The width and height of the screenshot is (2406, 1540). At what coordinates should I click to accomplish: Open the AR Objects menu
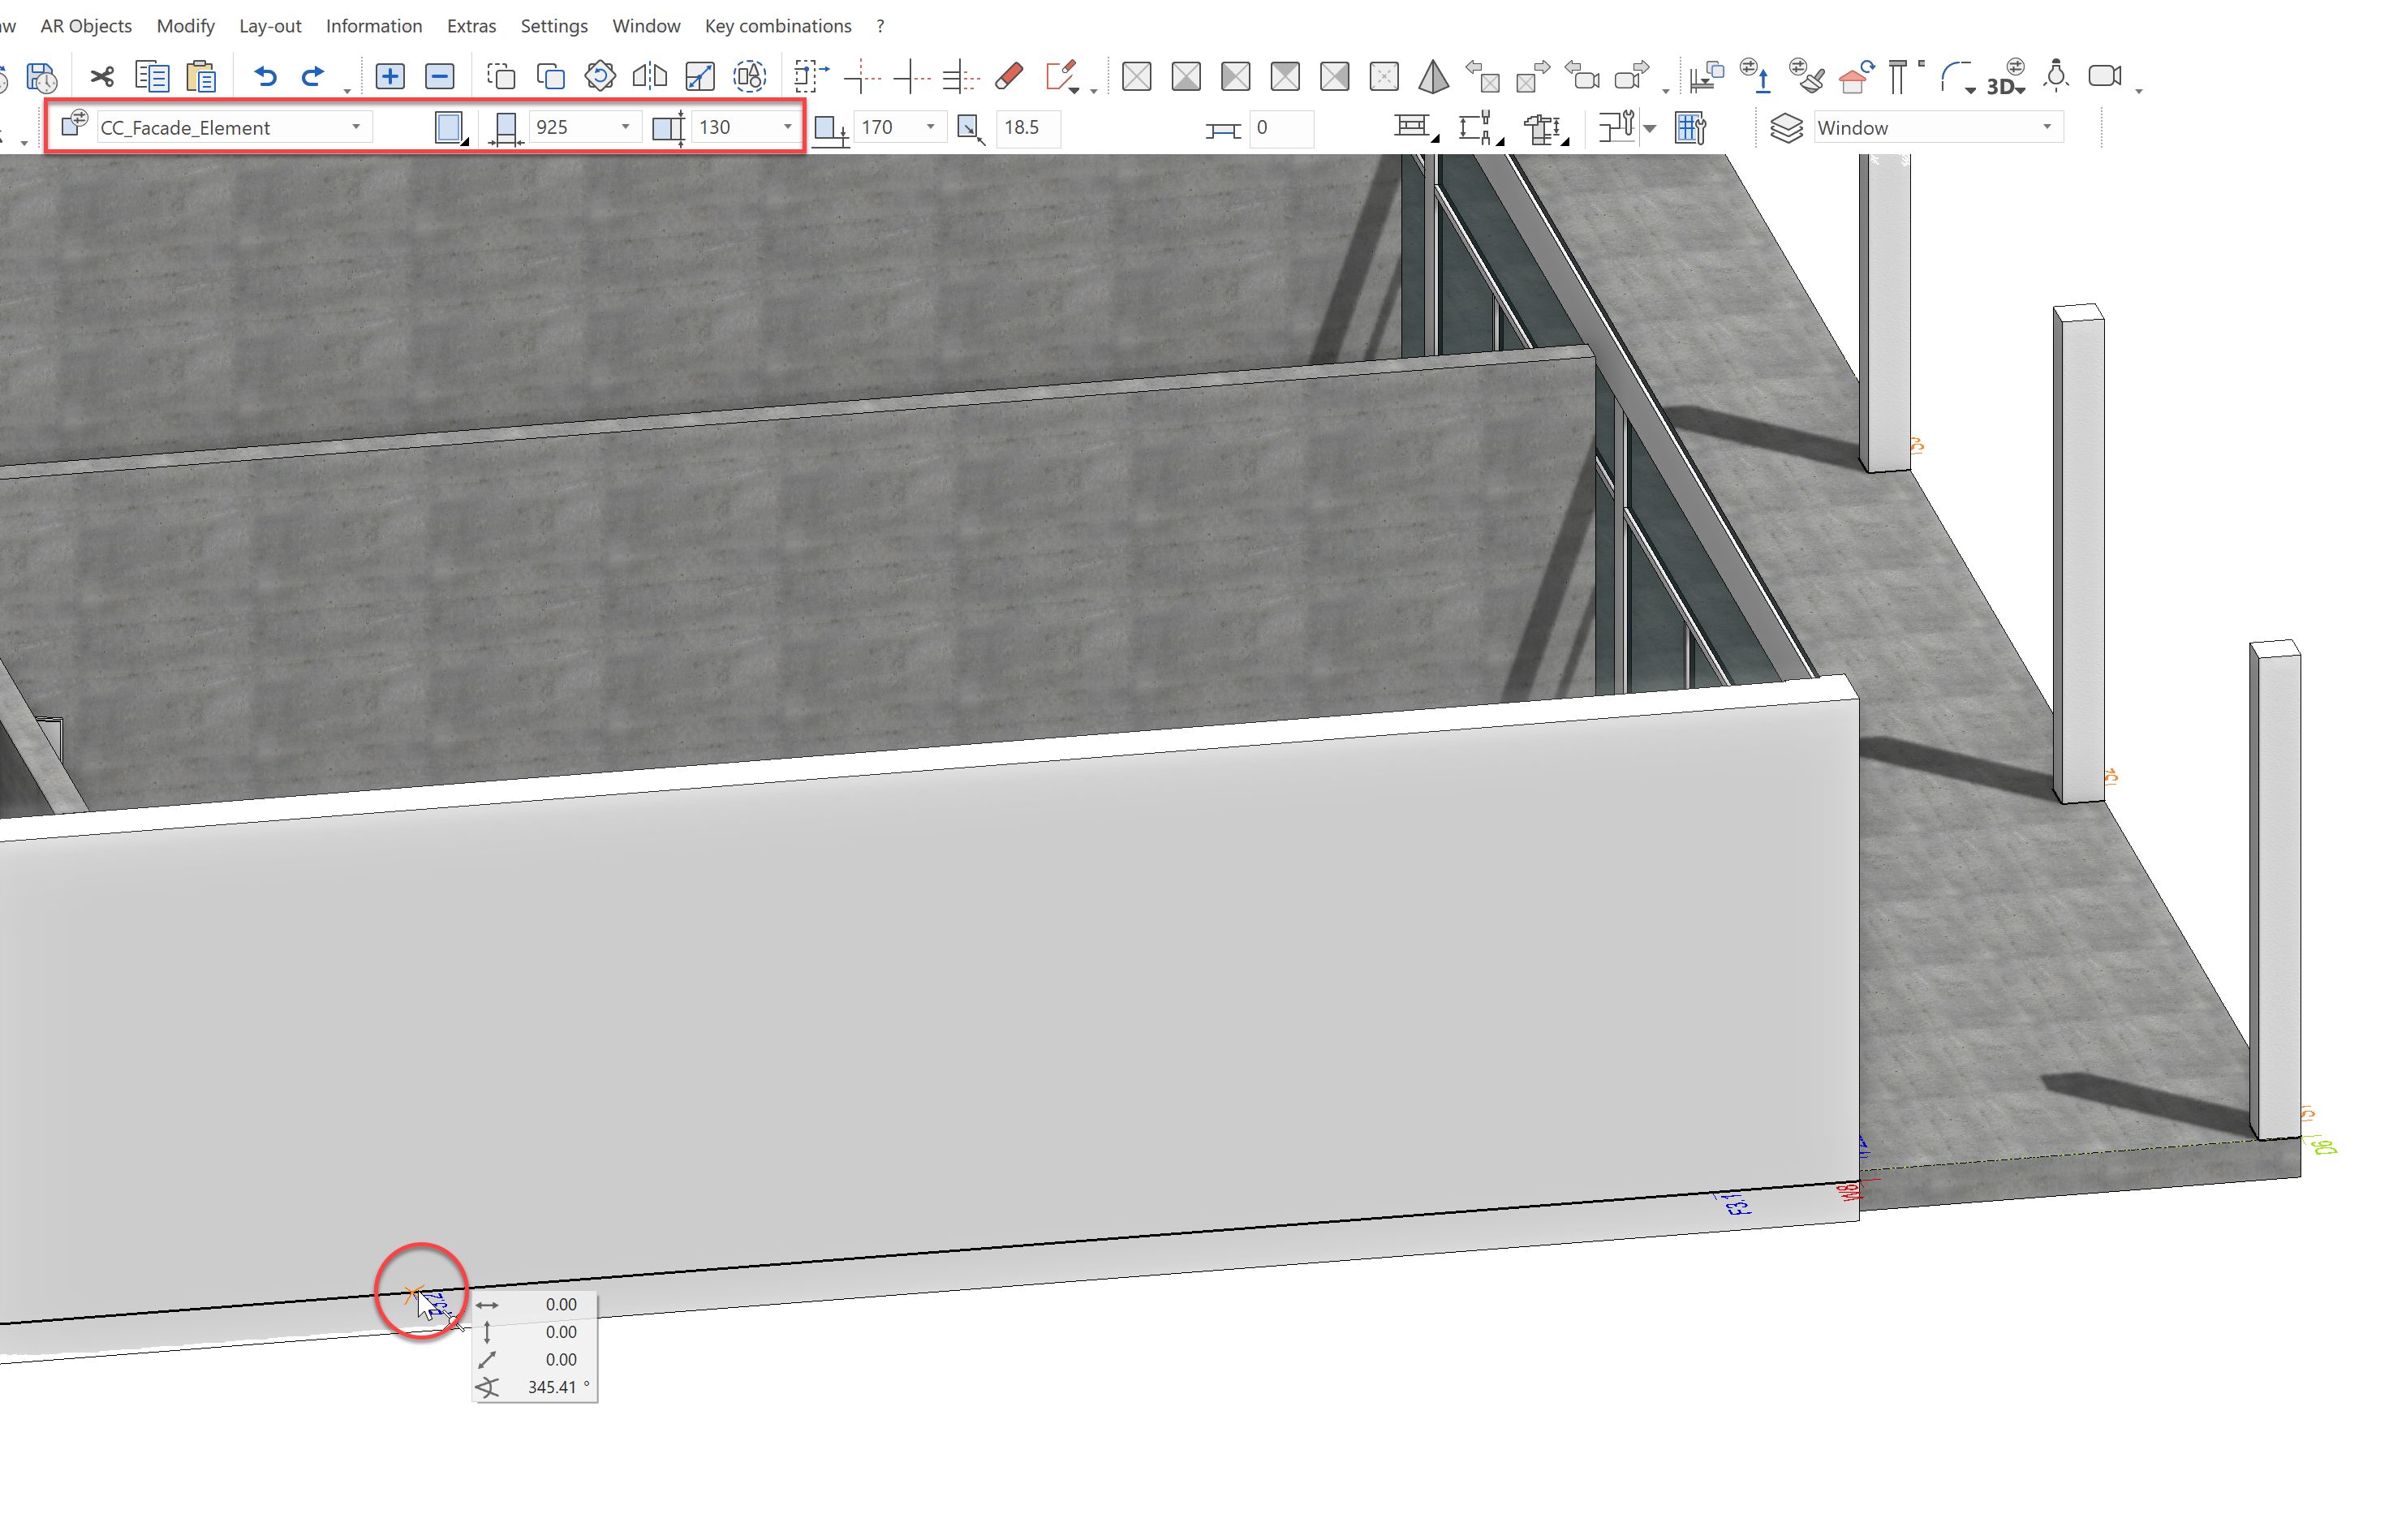click(x=86, y=26)
